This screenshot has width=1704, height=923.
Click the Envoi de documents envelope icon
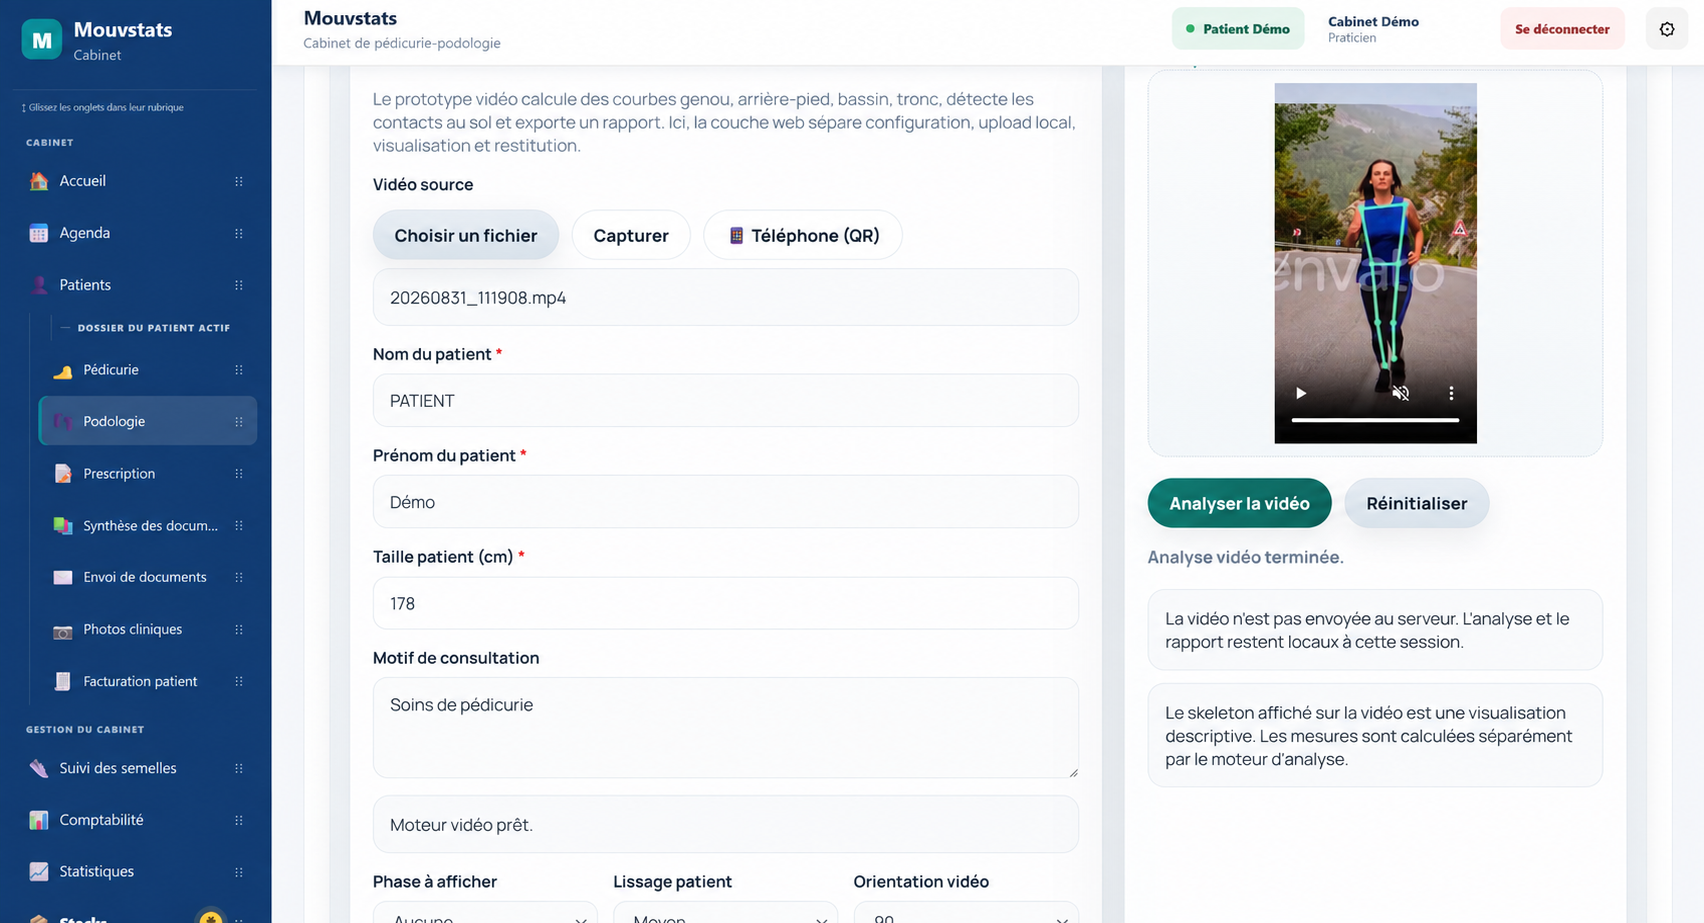click(63, 577)
